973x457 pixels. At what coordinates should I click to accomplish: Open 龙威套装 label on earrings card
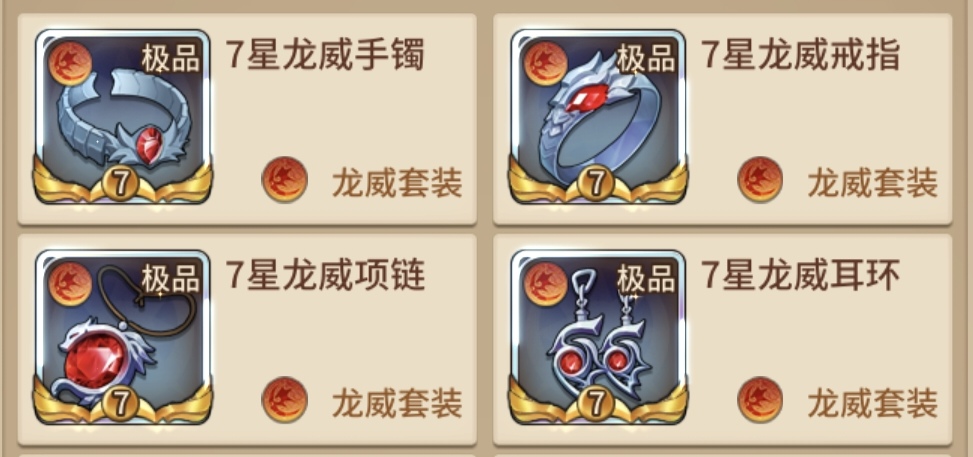(x=872, y=403)
